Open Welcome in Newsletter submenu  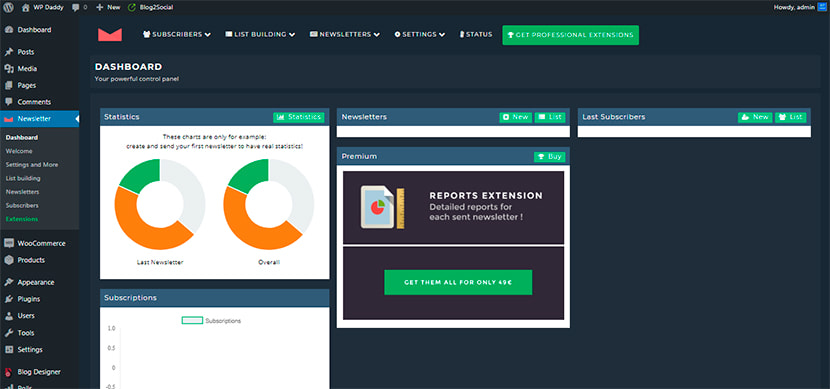point(19,151)
